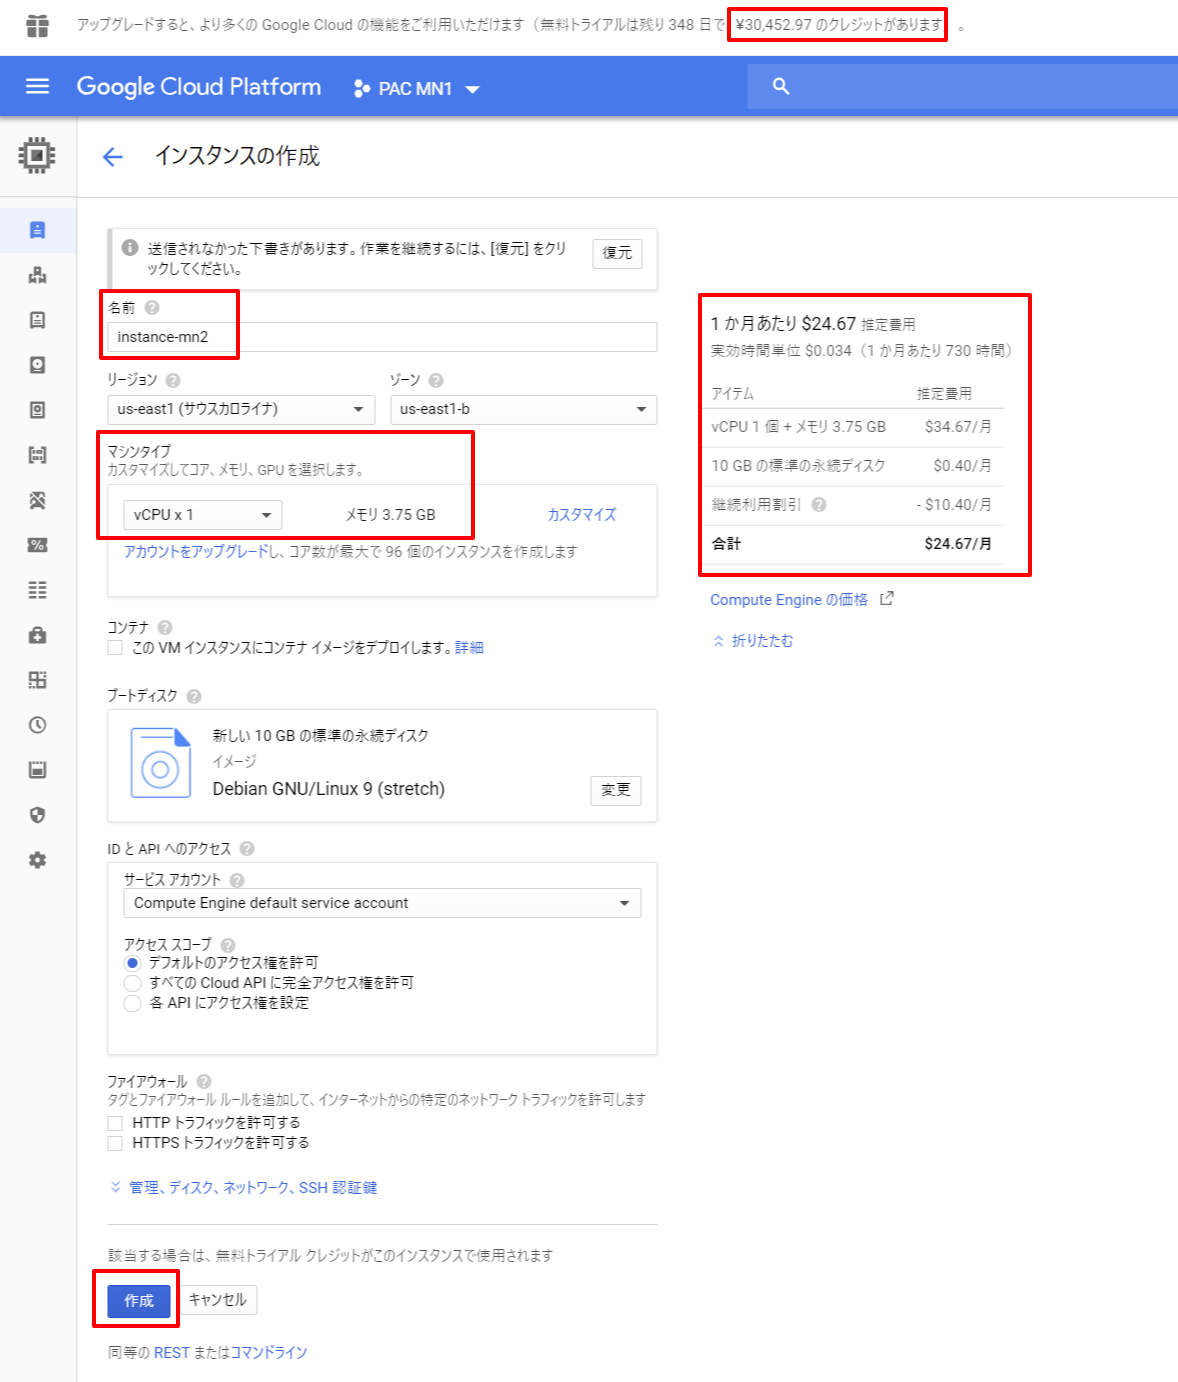
Task: Open the PAC MN1 project selector
Action: [x=417, y=89]
